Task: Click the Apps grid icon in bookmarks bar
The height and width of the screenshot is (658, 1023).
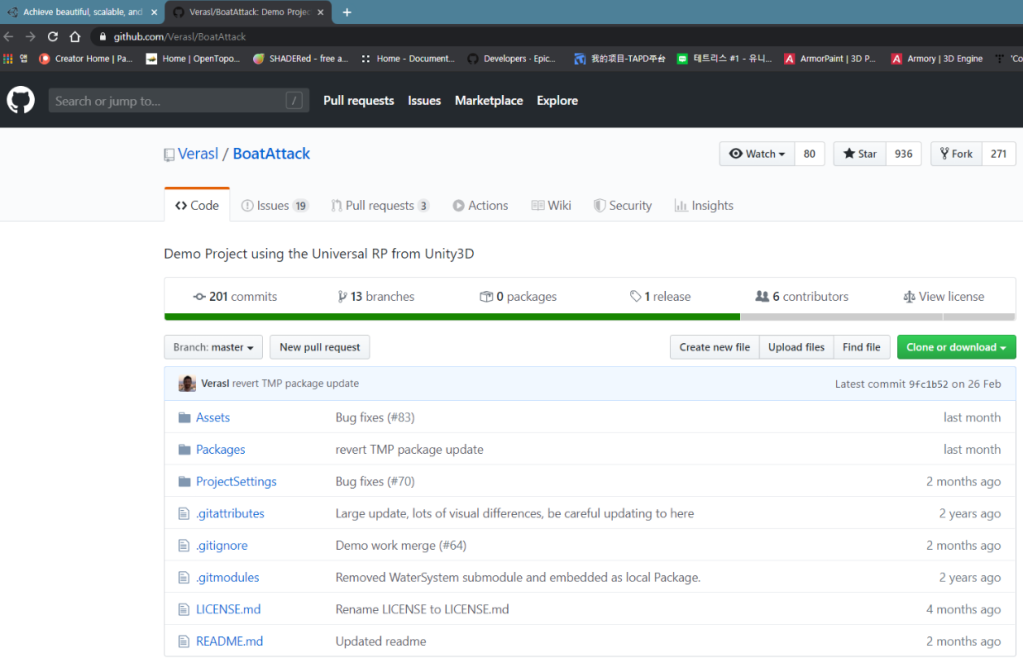Action: pyautogui.click(x=9, y=59)
